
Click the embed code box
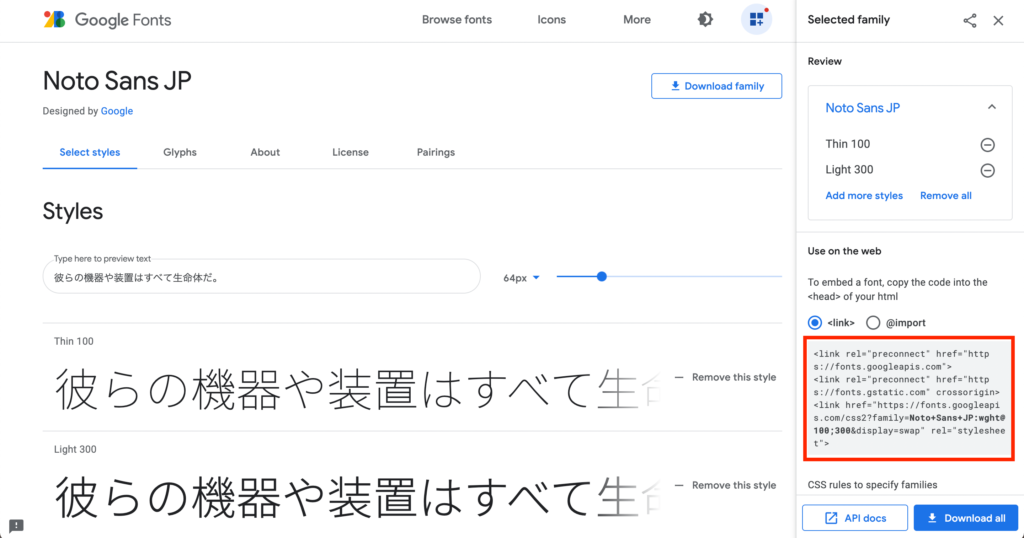[909, 398]
